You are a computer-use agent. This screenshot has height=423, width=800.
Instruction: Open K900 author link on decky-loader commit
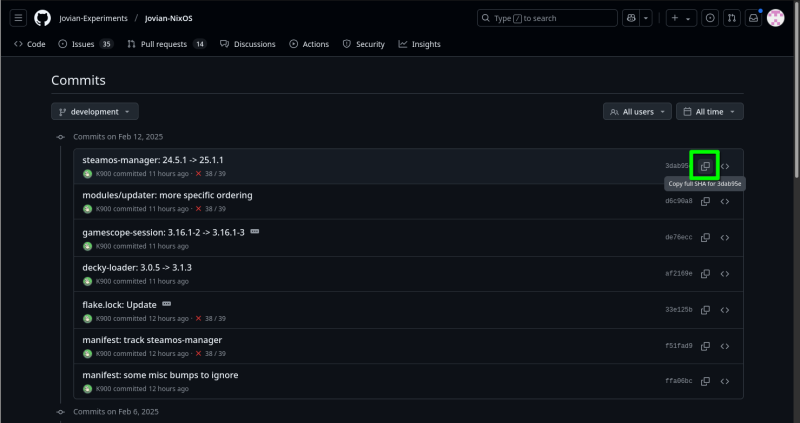(104, 282)
